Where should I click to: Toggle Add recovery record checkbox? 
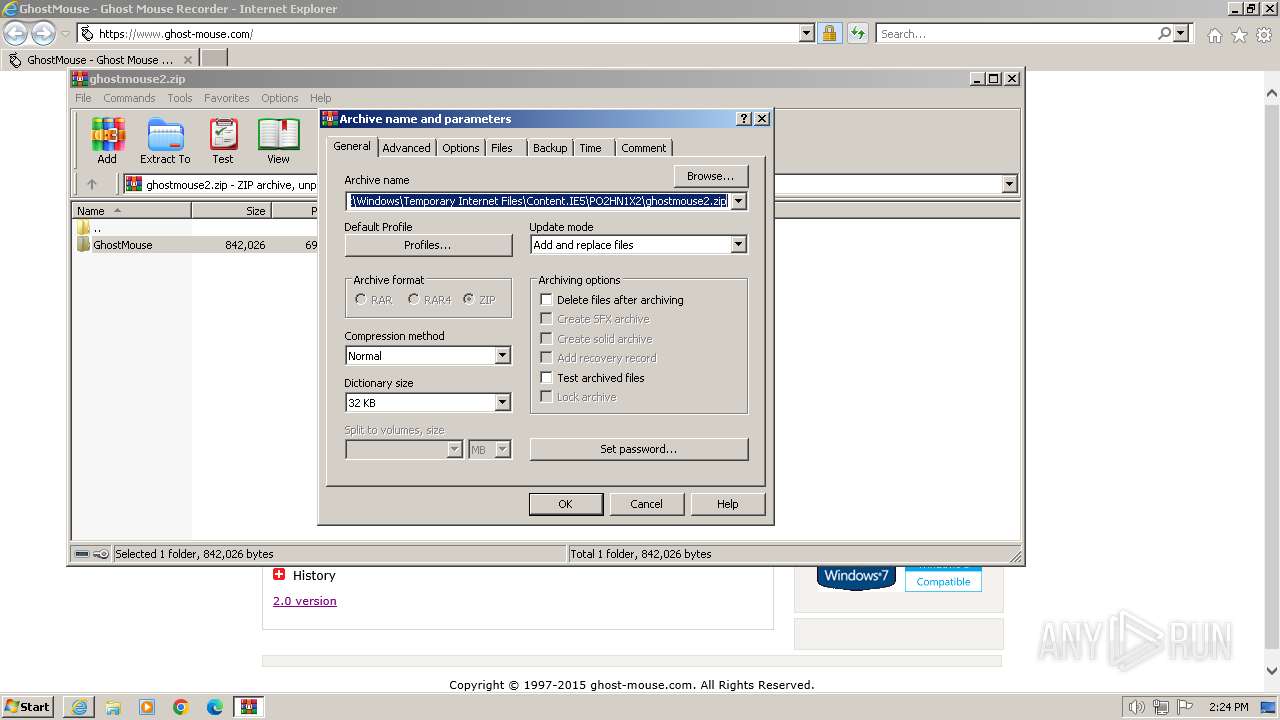546,358
